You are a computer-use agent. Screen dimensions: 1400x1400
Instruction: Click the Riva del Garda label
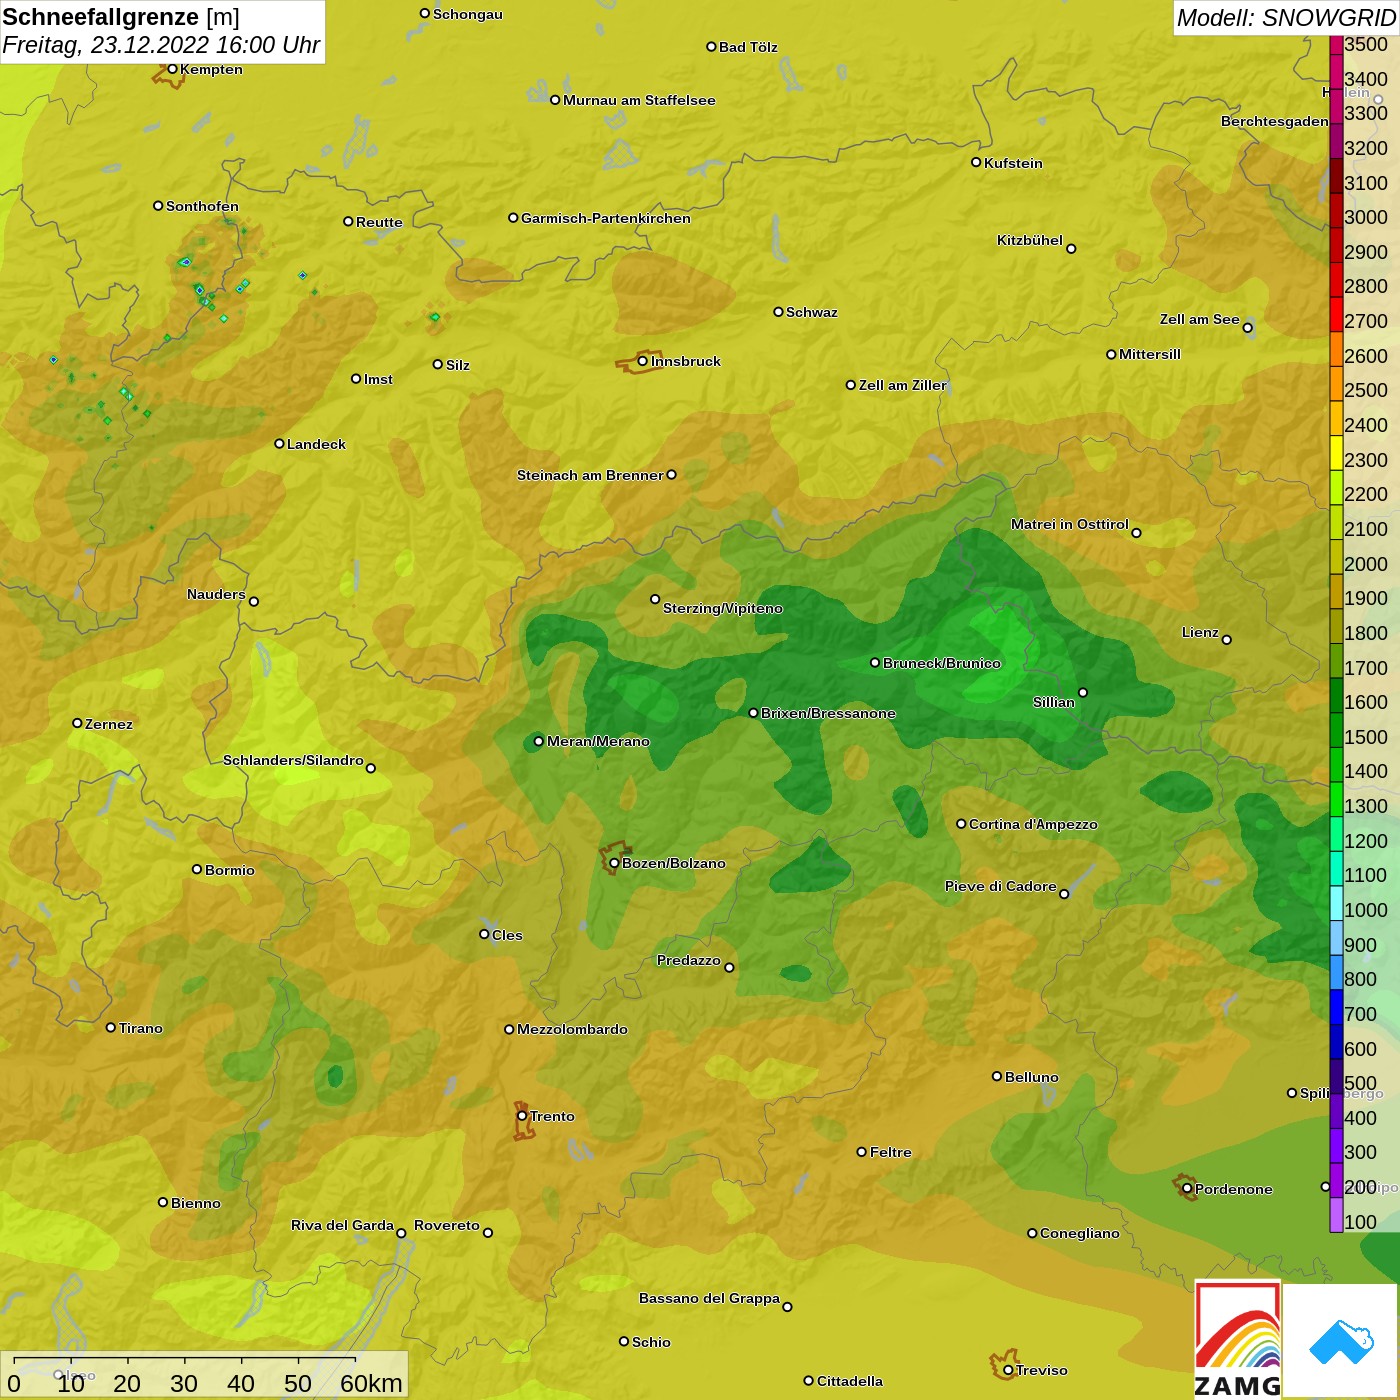(342, 1225)
